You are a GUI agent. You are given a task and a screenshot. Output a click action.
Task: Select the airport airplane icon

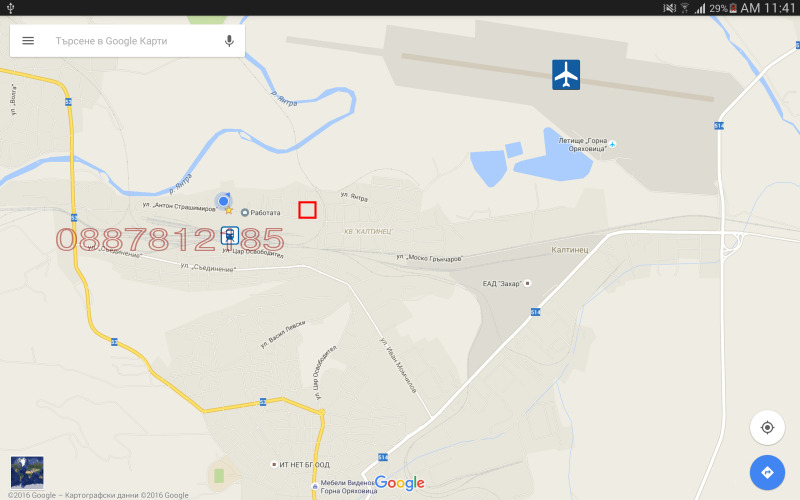coord(566,74)
